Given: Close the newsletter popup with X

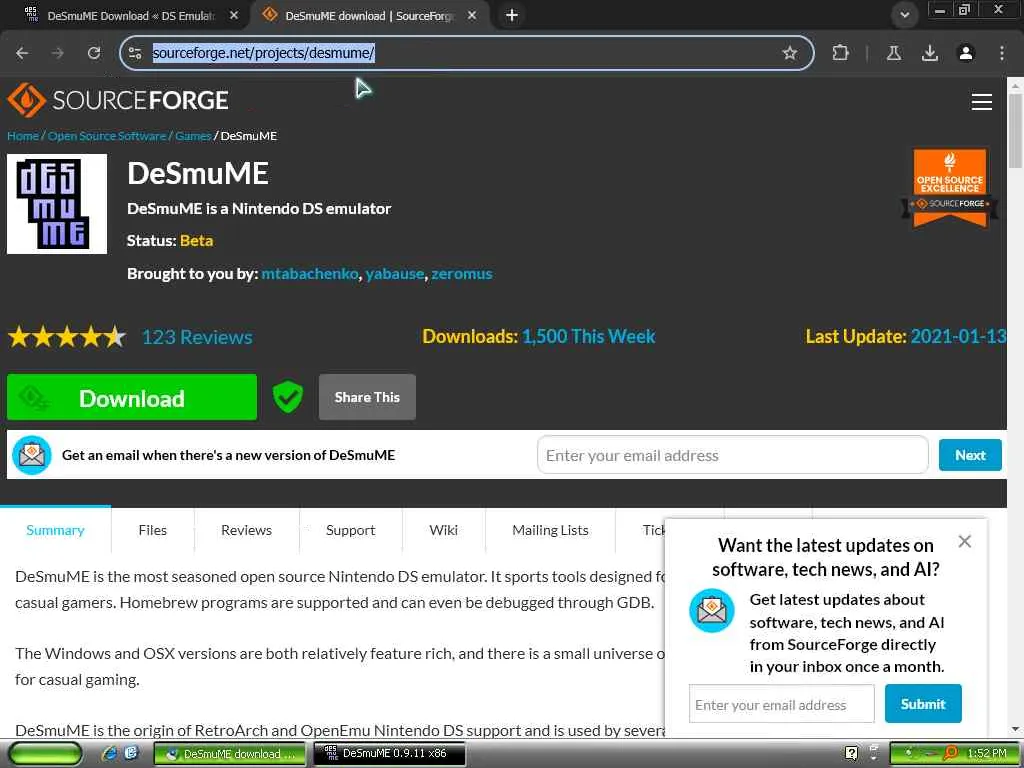Looking at the screenshot, I should (x=965, y=541).
